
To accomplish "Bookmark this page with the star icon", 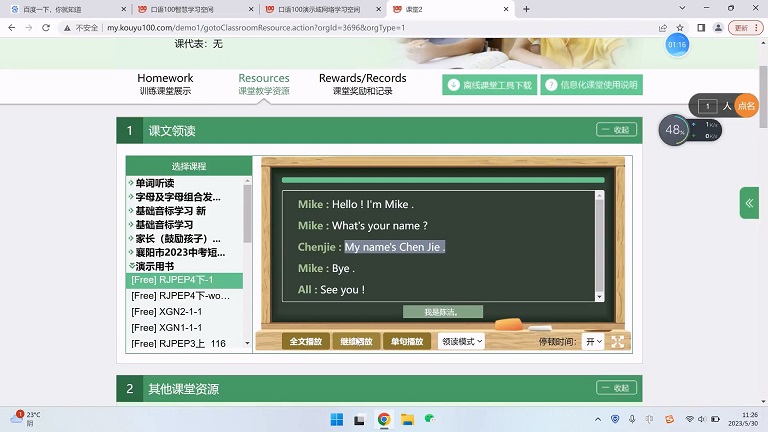I will (x=680, y=27).
